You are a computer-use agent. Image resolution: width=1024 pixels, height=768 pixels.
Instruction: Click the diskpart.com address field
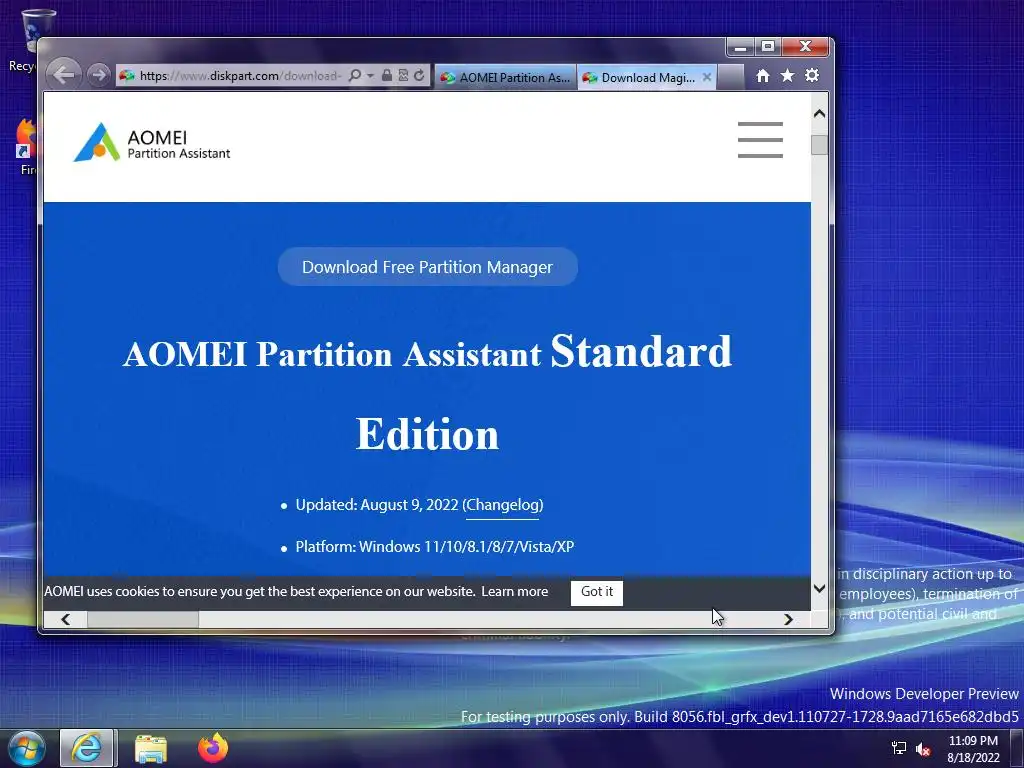click(240, 76)
